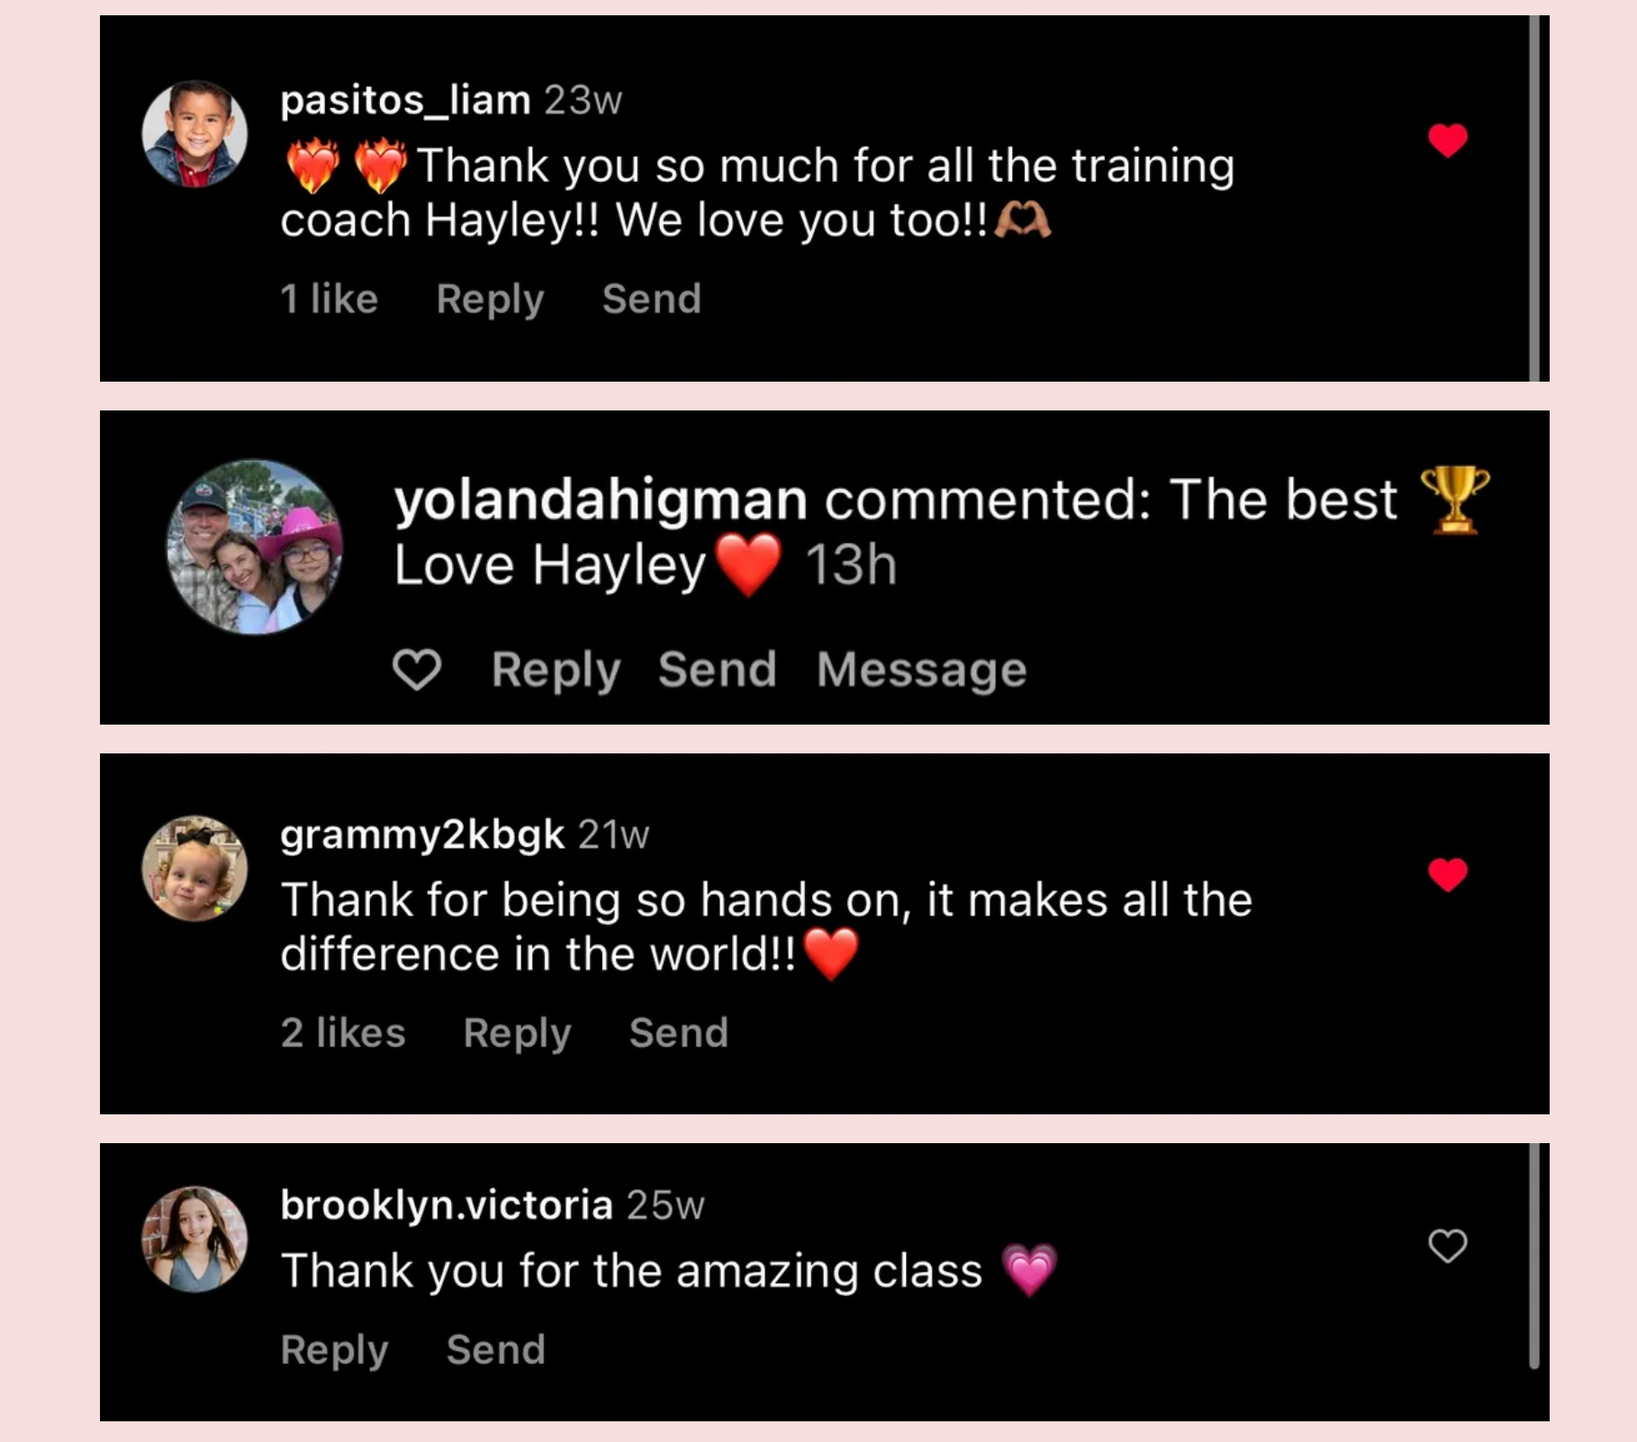This screenshot has width=1637, height=1442.
Task: Reply to pasitos_liam's comment
Action: [490, 299]
